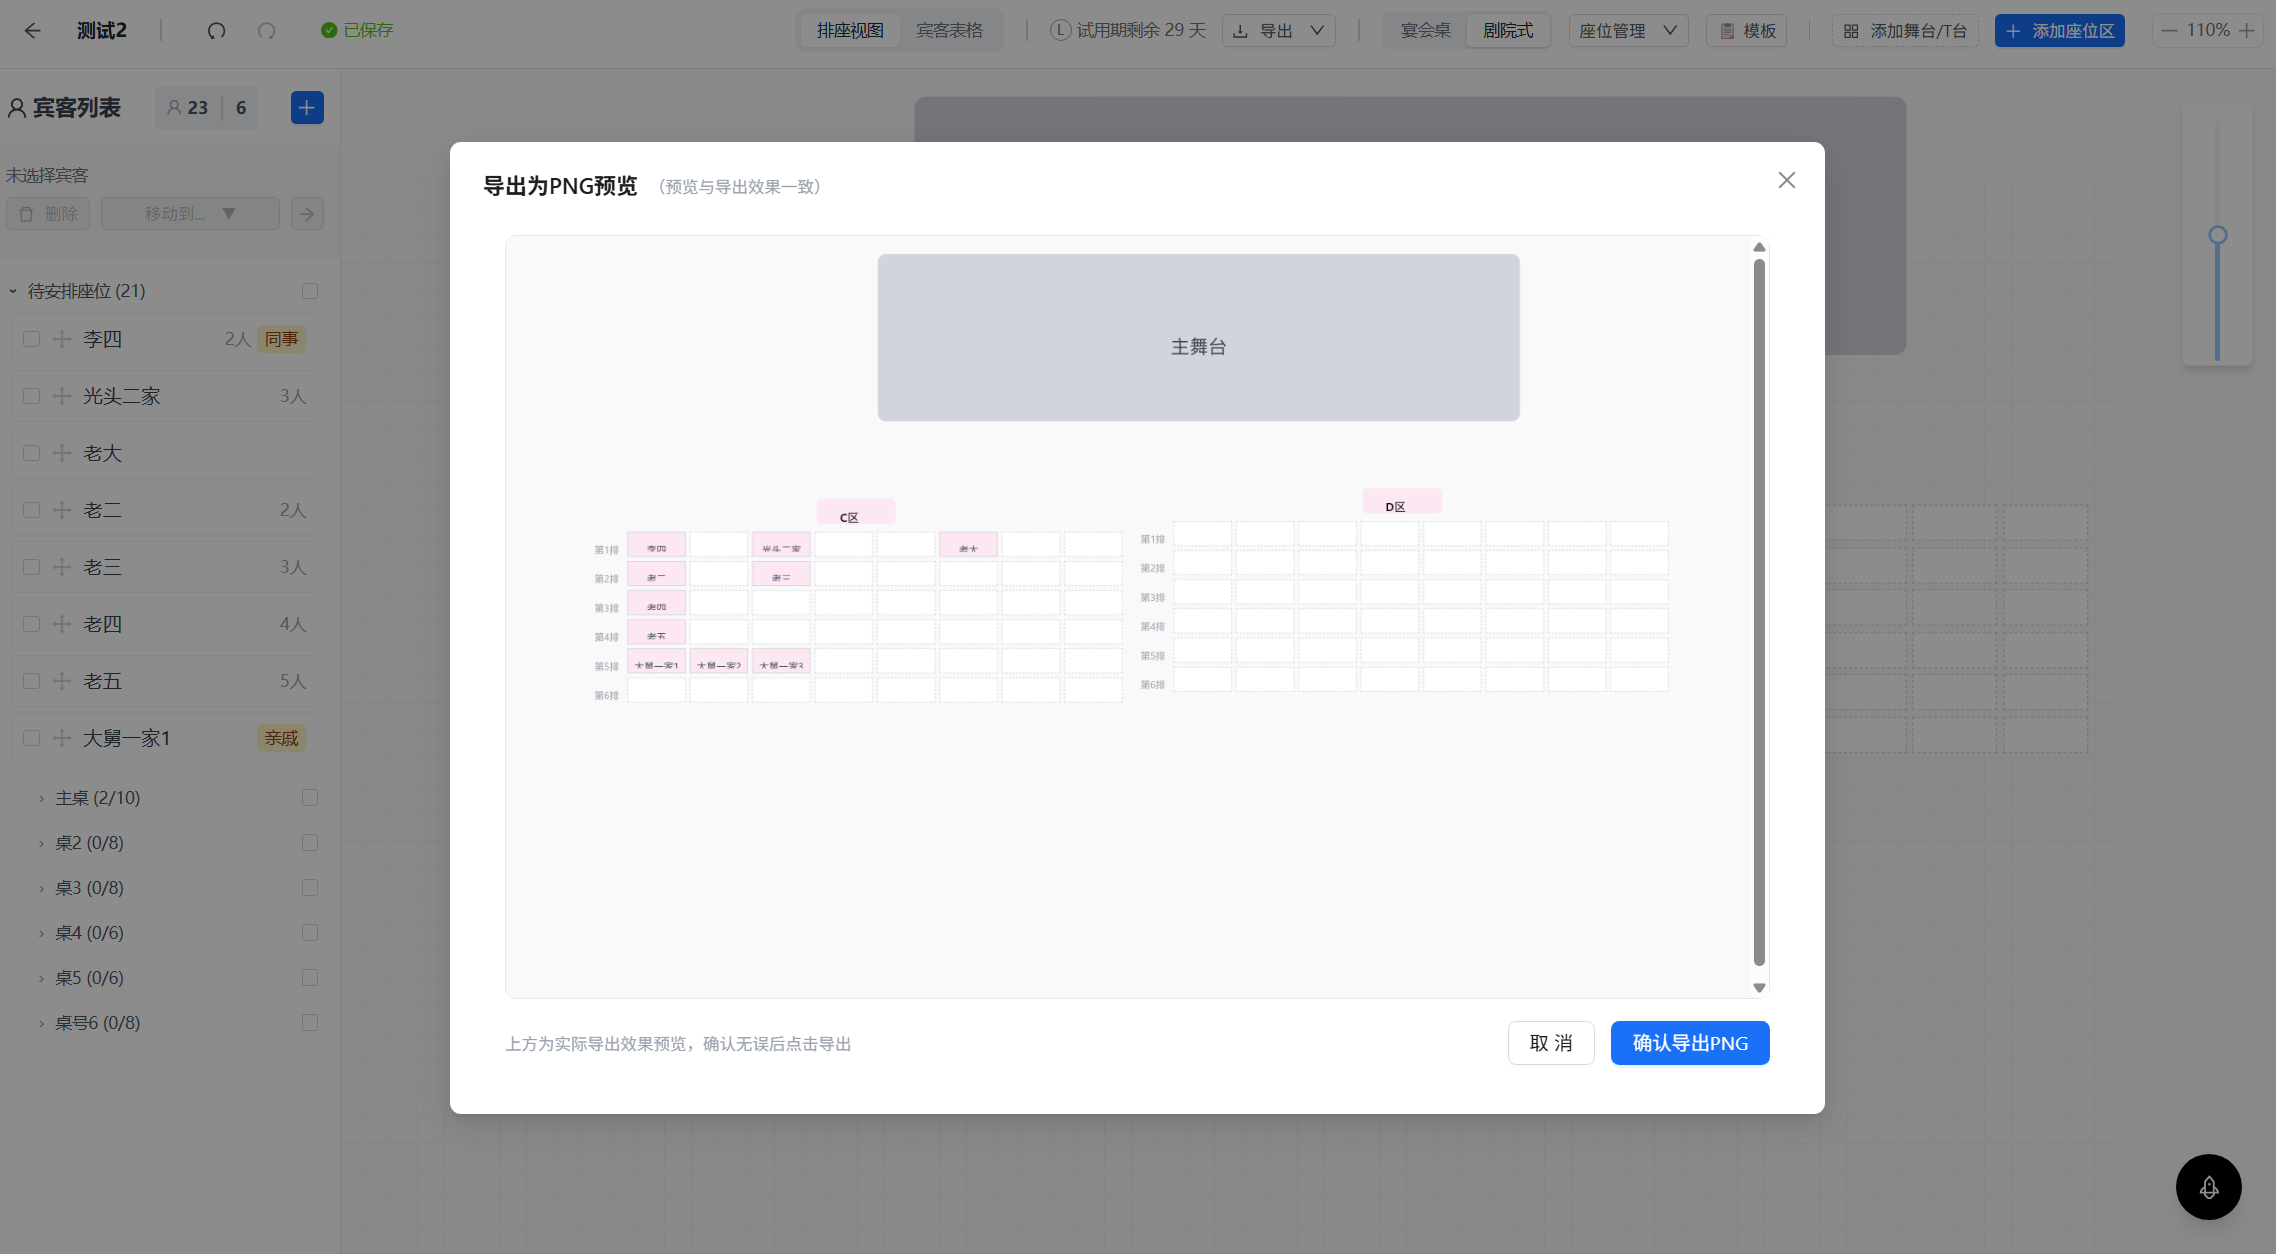
Task: Tick the checkbox next to 老三
Action: (32, 567)
